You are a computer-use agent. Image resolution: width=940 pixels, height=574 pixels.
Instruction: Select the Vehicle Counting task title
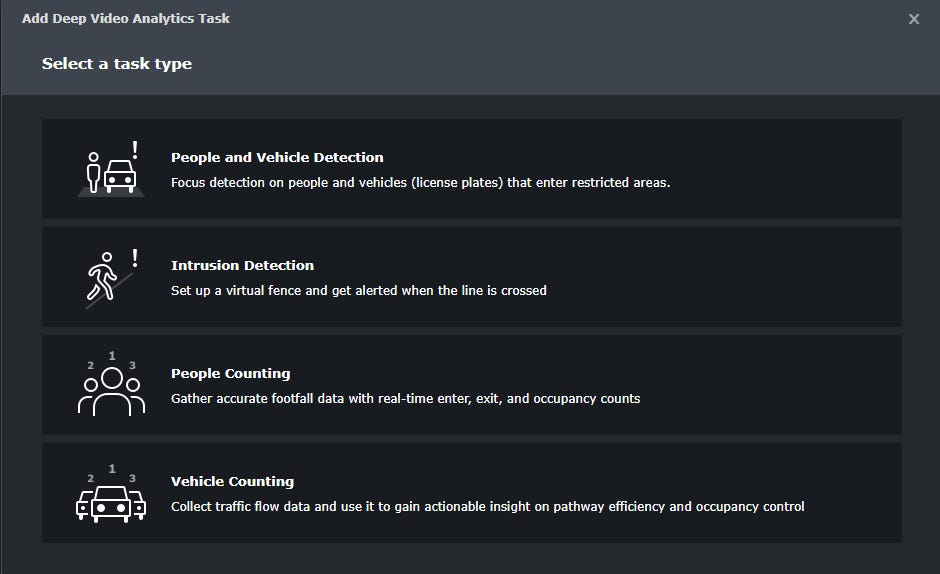pyautogui.click(x=232, y=481)
